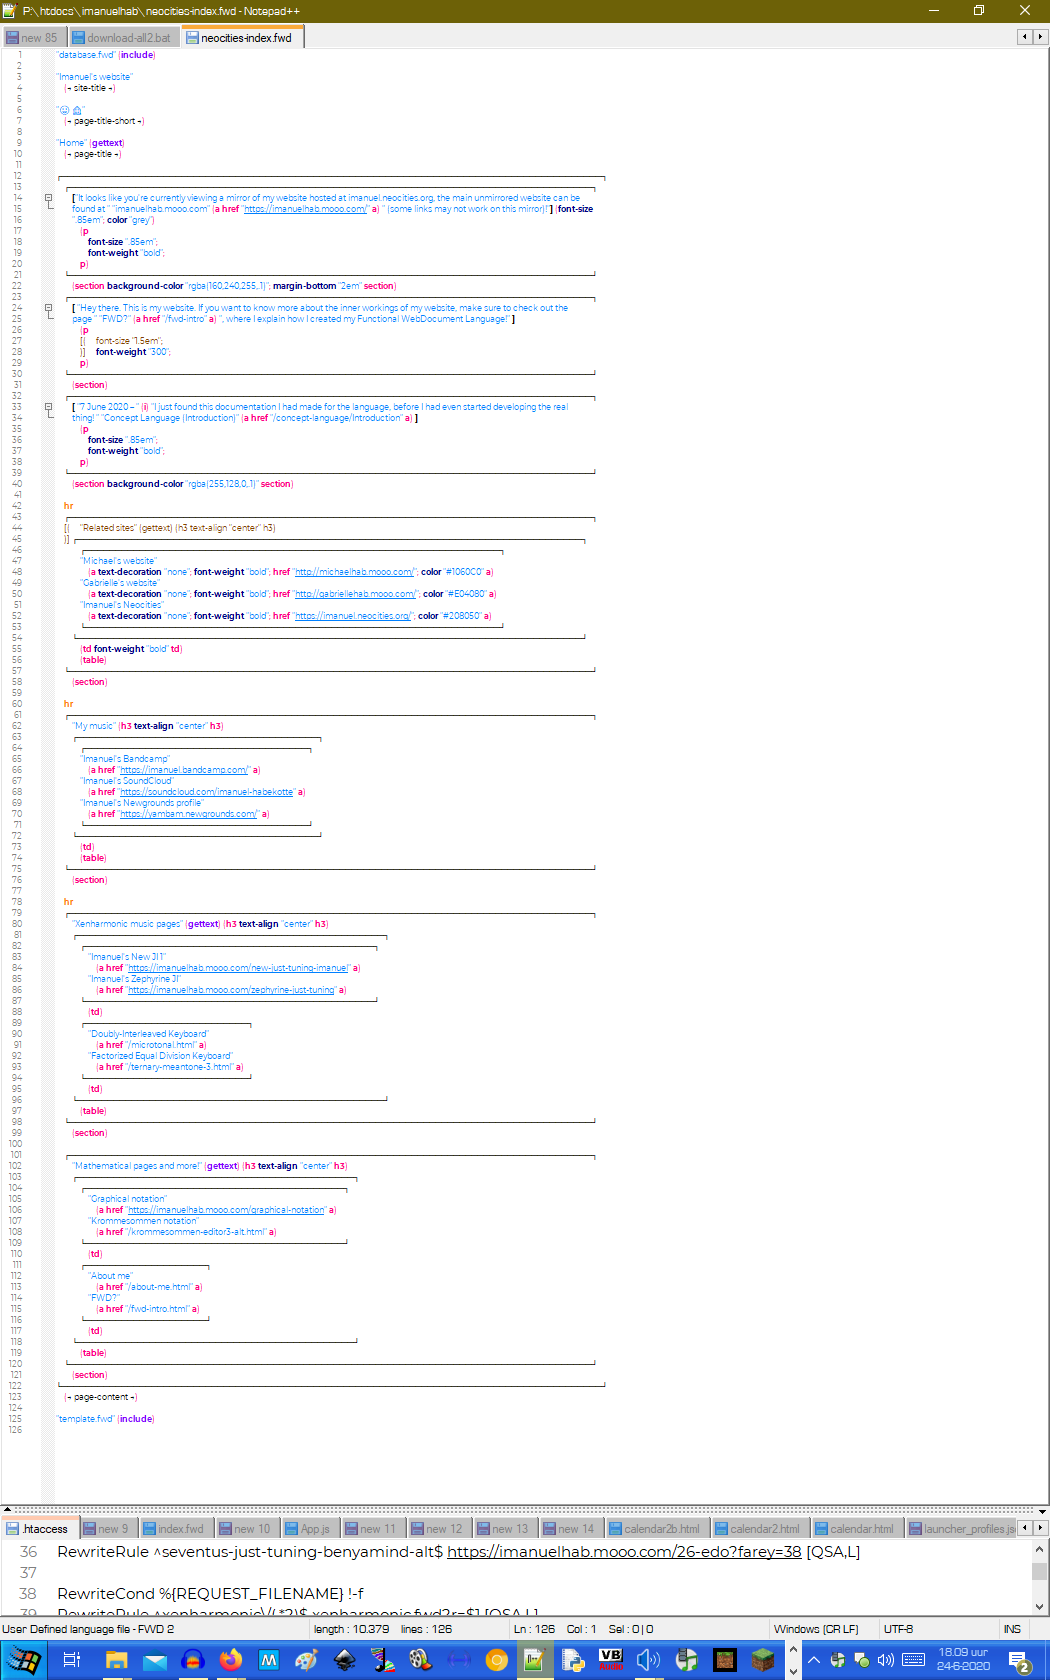The width and height of the screenshot is (1050, 1680).
Task: Open the VB taskbar icon
Action: (x=611, y=1660)
